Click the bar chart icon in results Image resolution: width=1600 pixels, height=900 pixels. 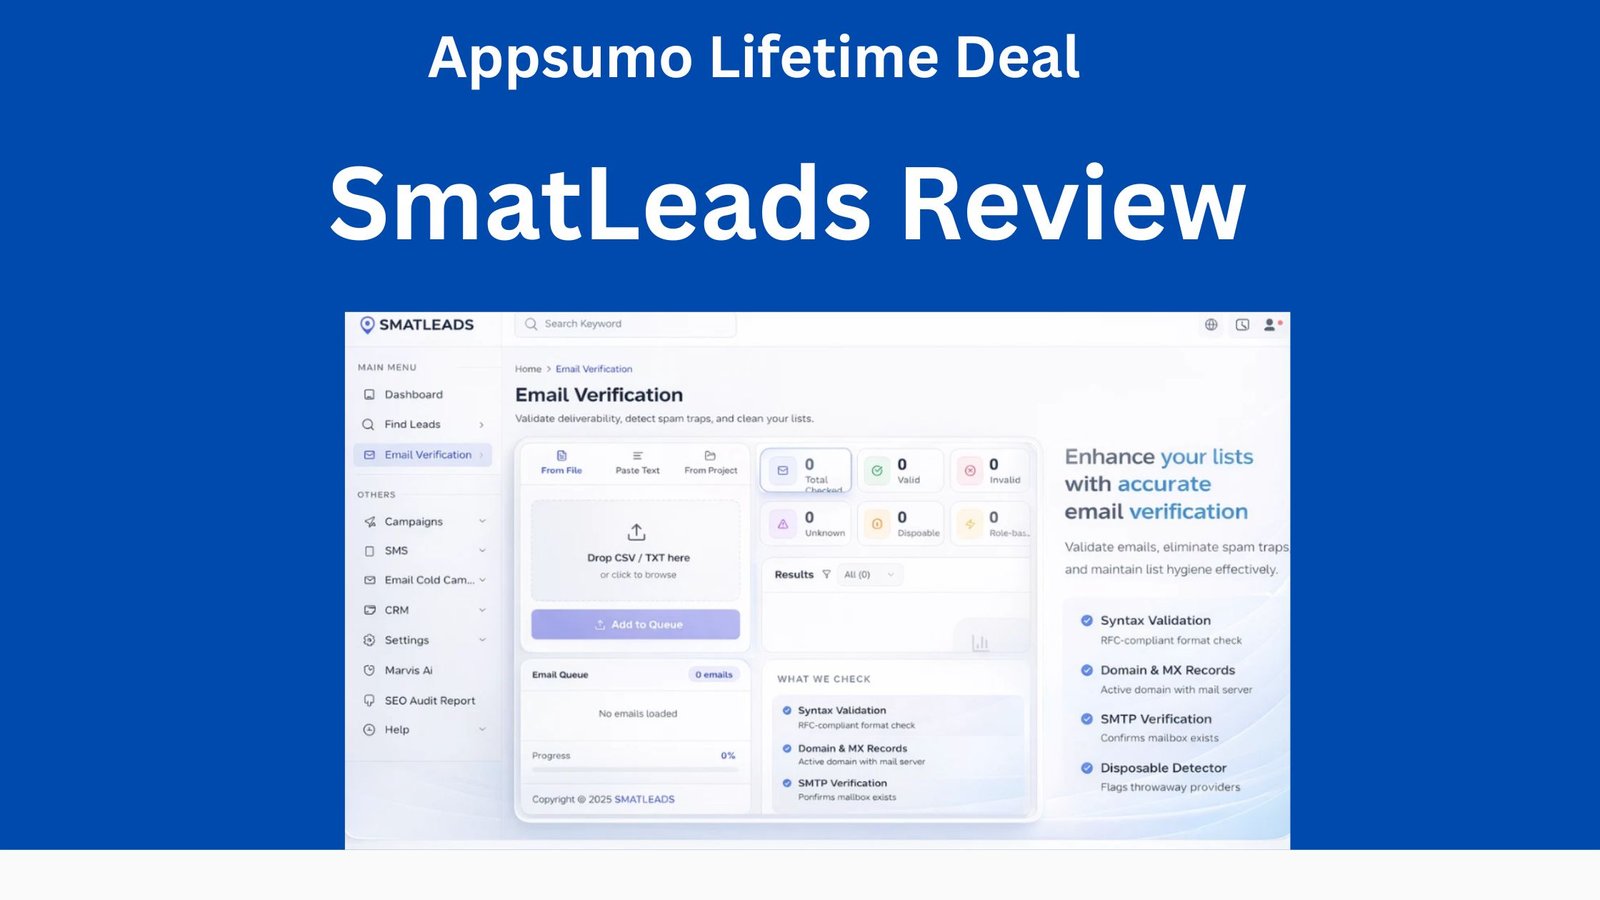pyautogui.click(x=980, y=643)
